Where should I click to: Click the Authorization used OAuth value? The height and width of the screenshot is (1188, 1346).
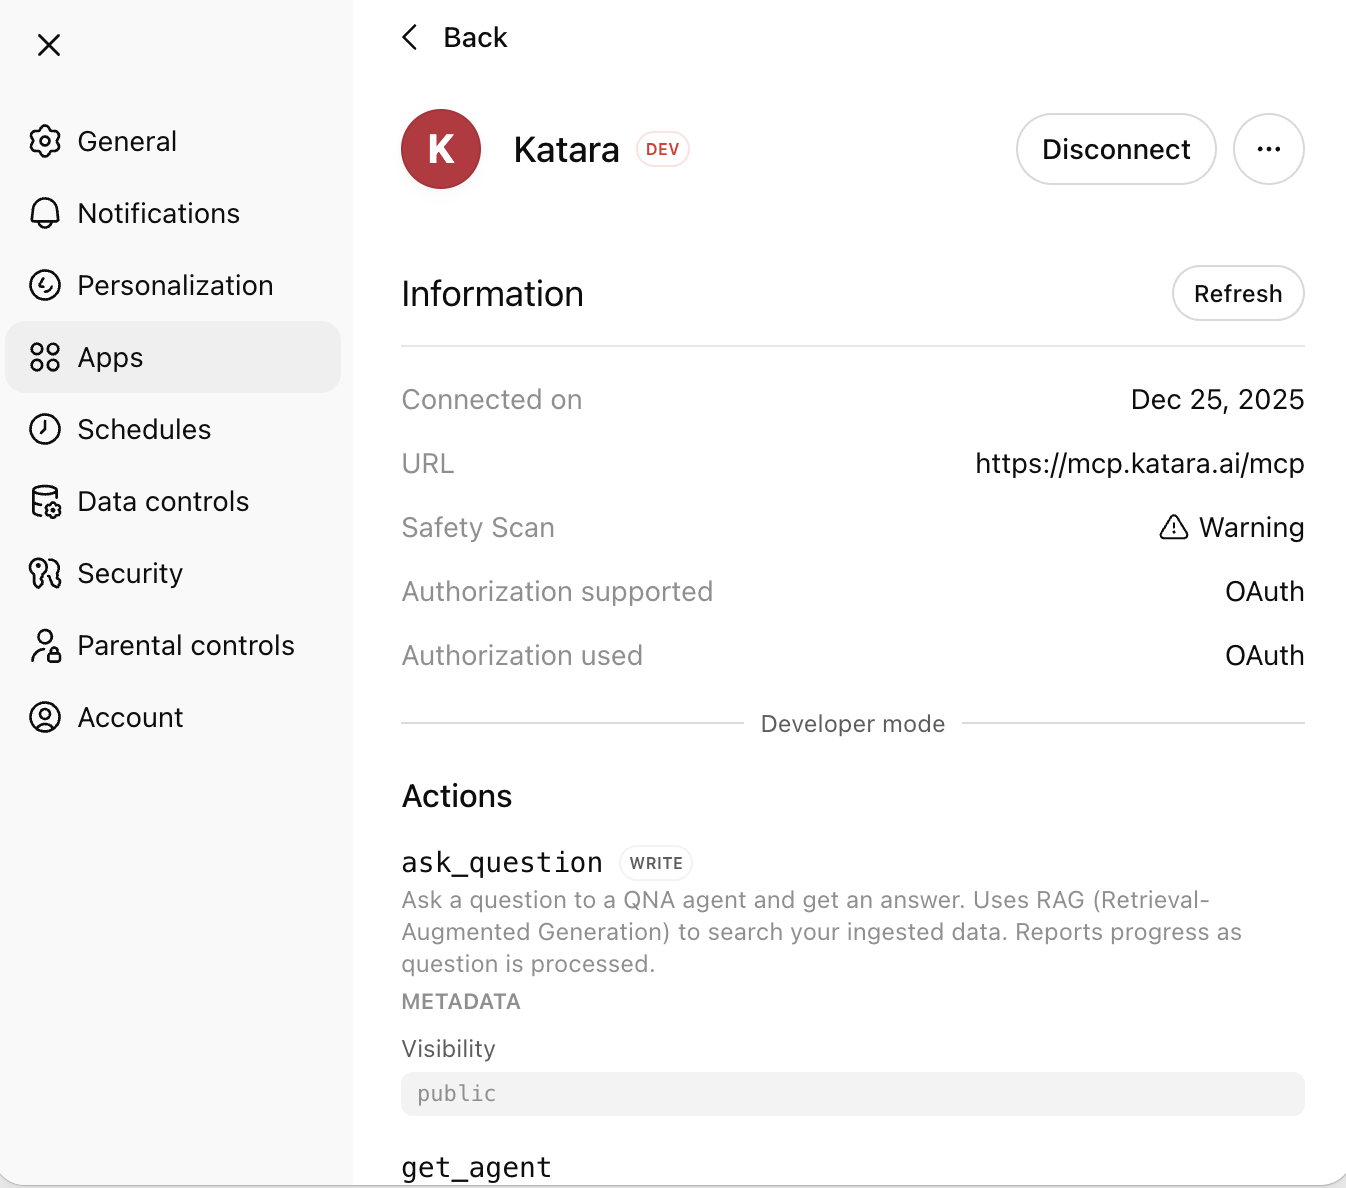pos(1264,655)
